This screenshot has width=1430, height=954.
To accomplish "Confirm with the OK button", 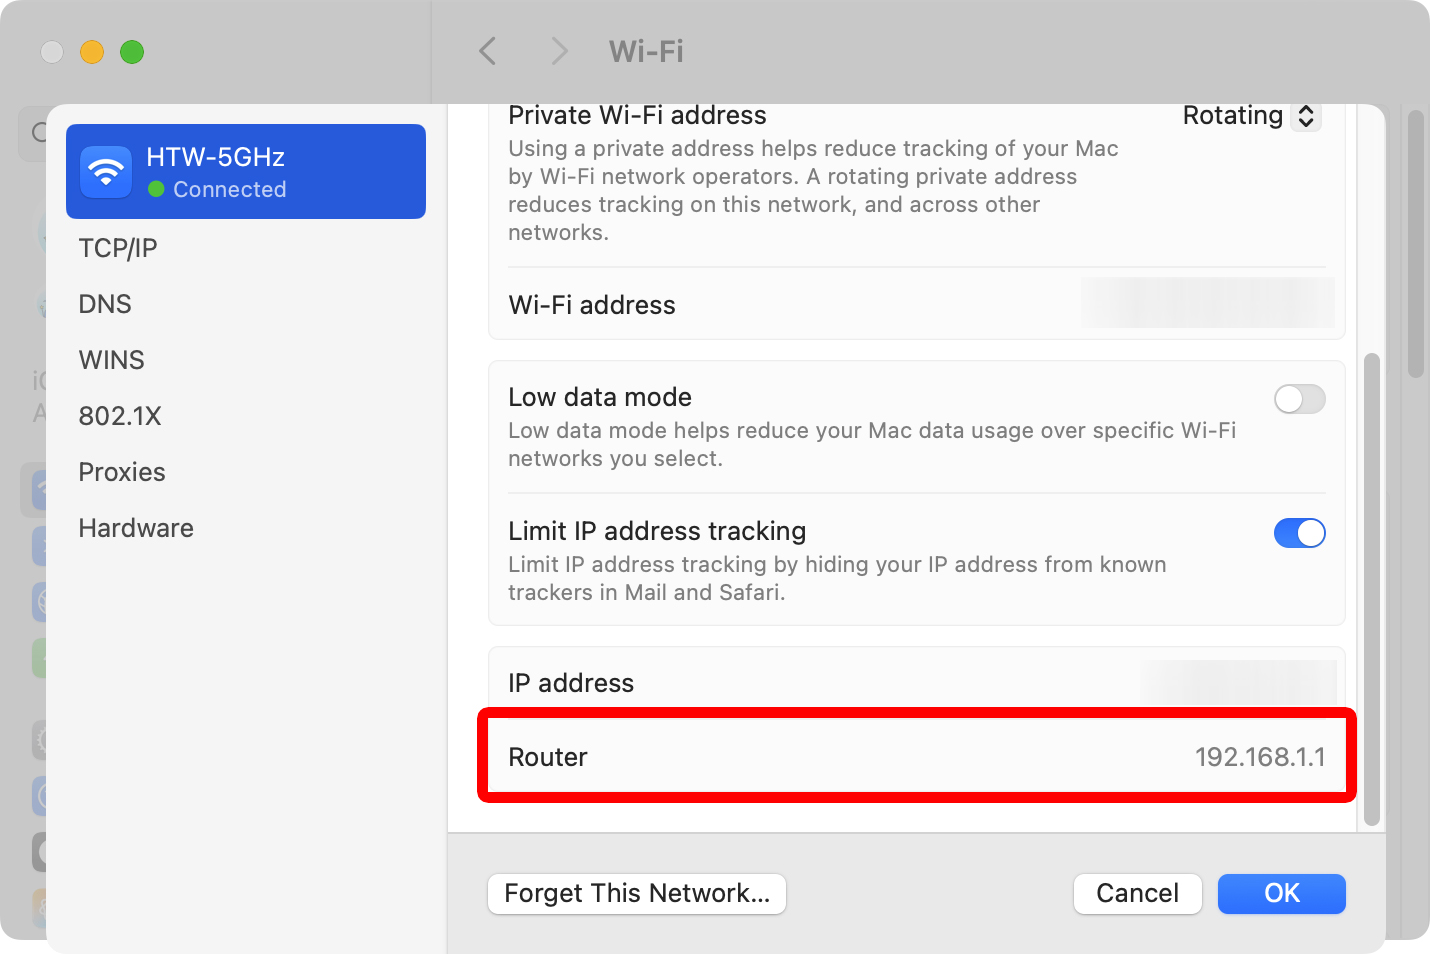I will point(1281,893).
